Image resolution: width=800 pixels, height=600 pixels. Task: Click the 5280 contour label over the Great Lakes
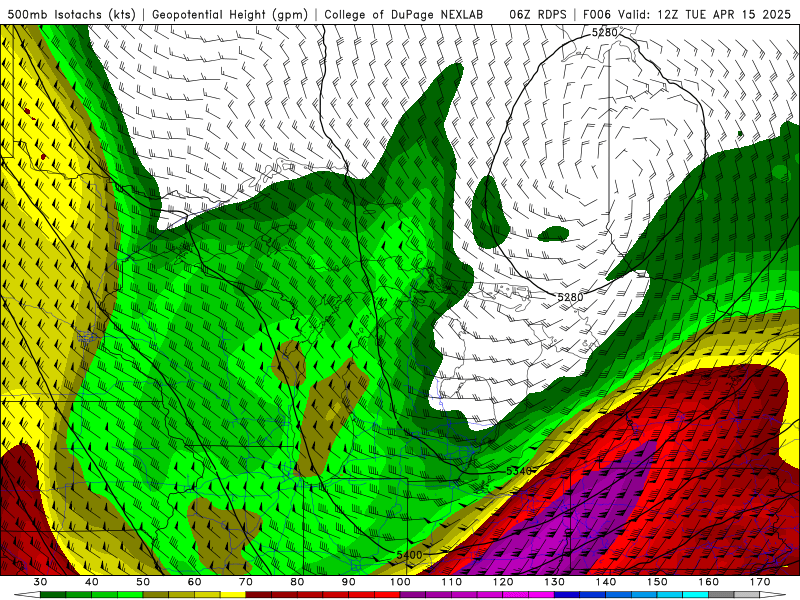coord(570,297)
